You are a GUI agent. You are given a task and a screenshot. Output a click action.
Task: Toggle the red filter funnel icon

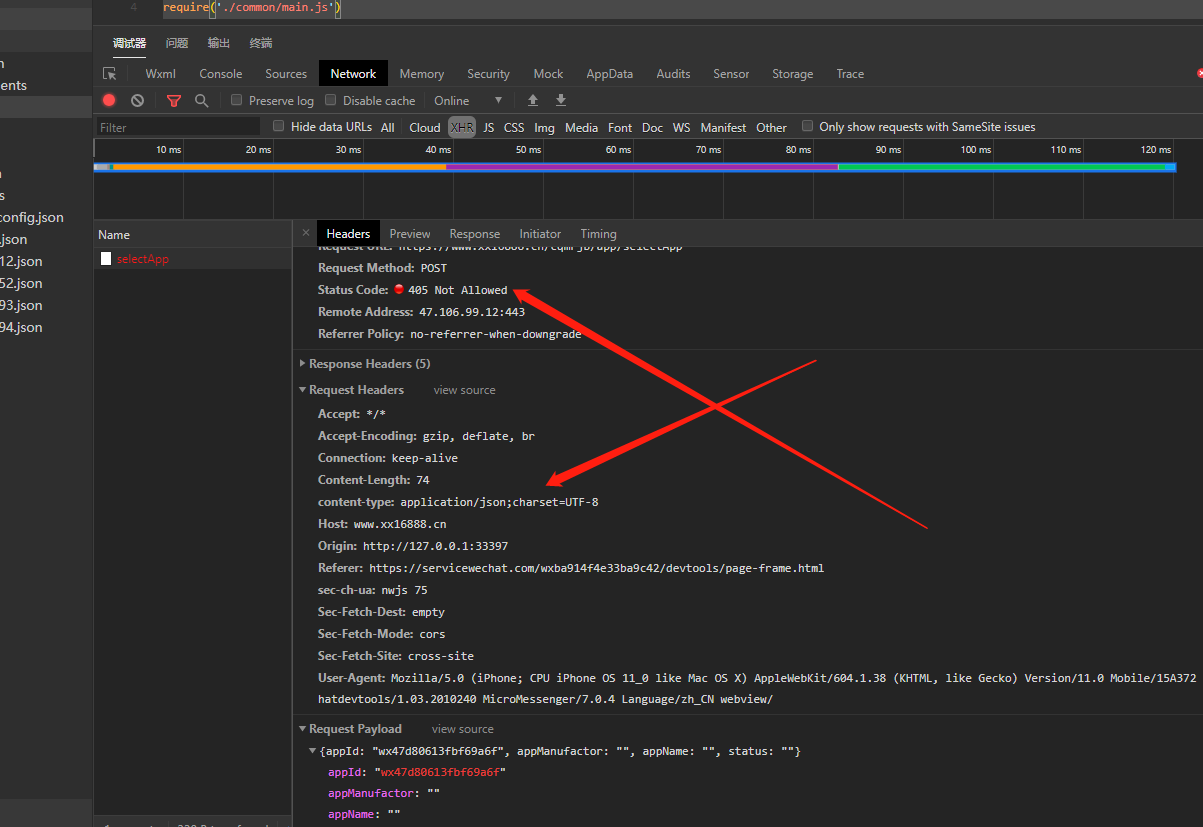[x=174, y=100]
